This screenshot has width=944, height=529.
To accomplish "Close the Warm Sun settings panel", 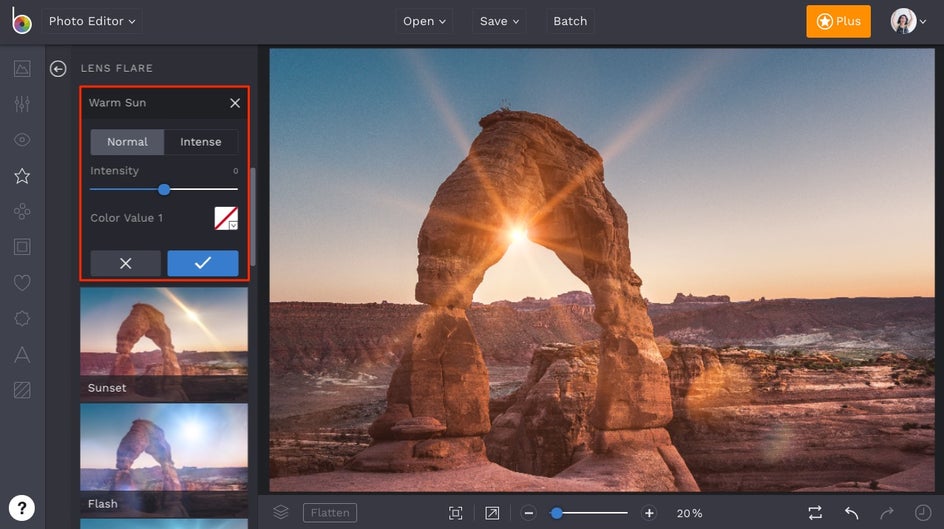I will point(235,103).
